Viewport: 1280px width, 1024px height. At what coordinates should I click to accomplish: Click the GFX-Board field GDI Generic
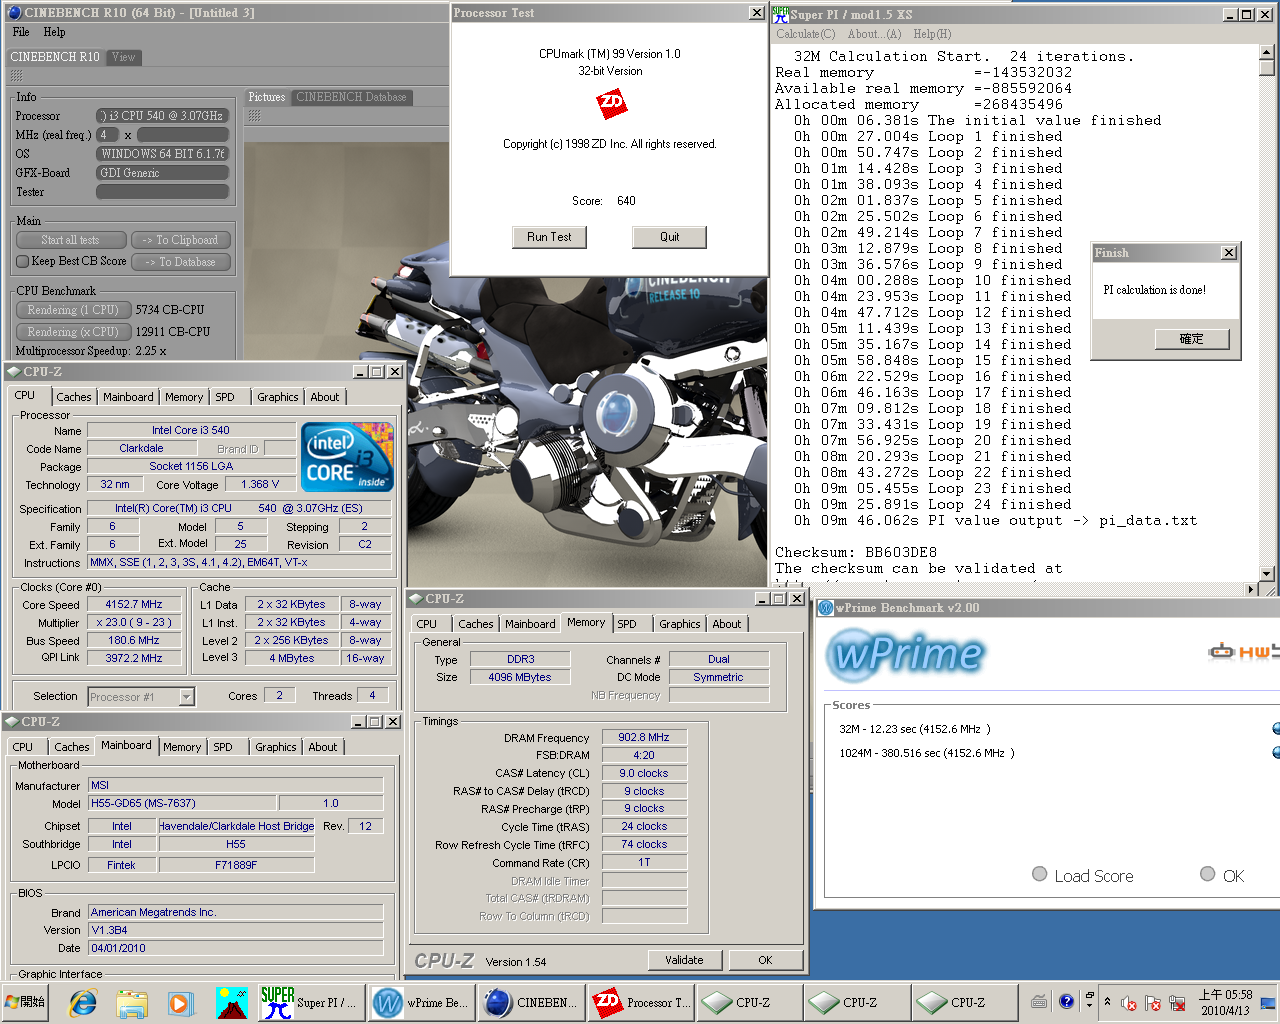(x=163, y=173)
